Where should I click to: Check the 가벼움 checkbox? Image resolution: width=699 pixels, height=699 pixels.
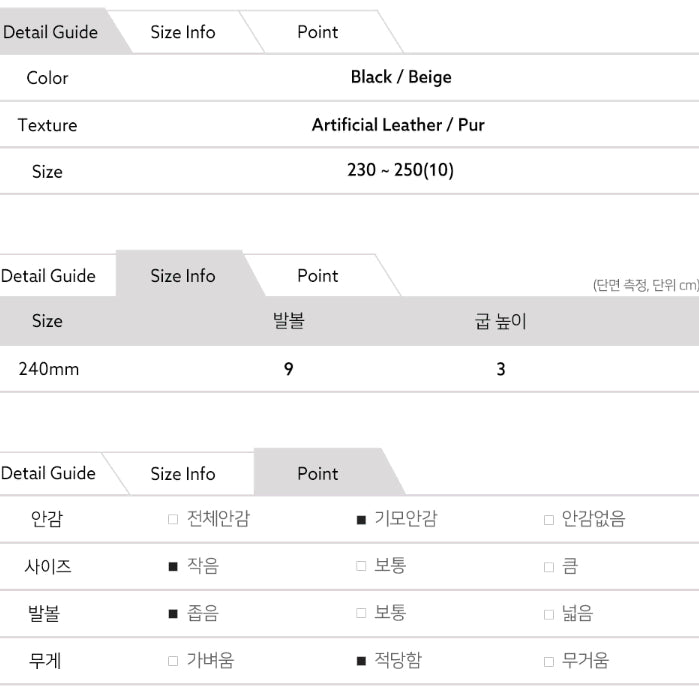point(173,661)
